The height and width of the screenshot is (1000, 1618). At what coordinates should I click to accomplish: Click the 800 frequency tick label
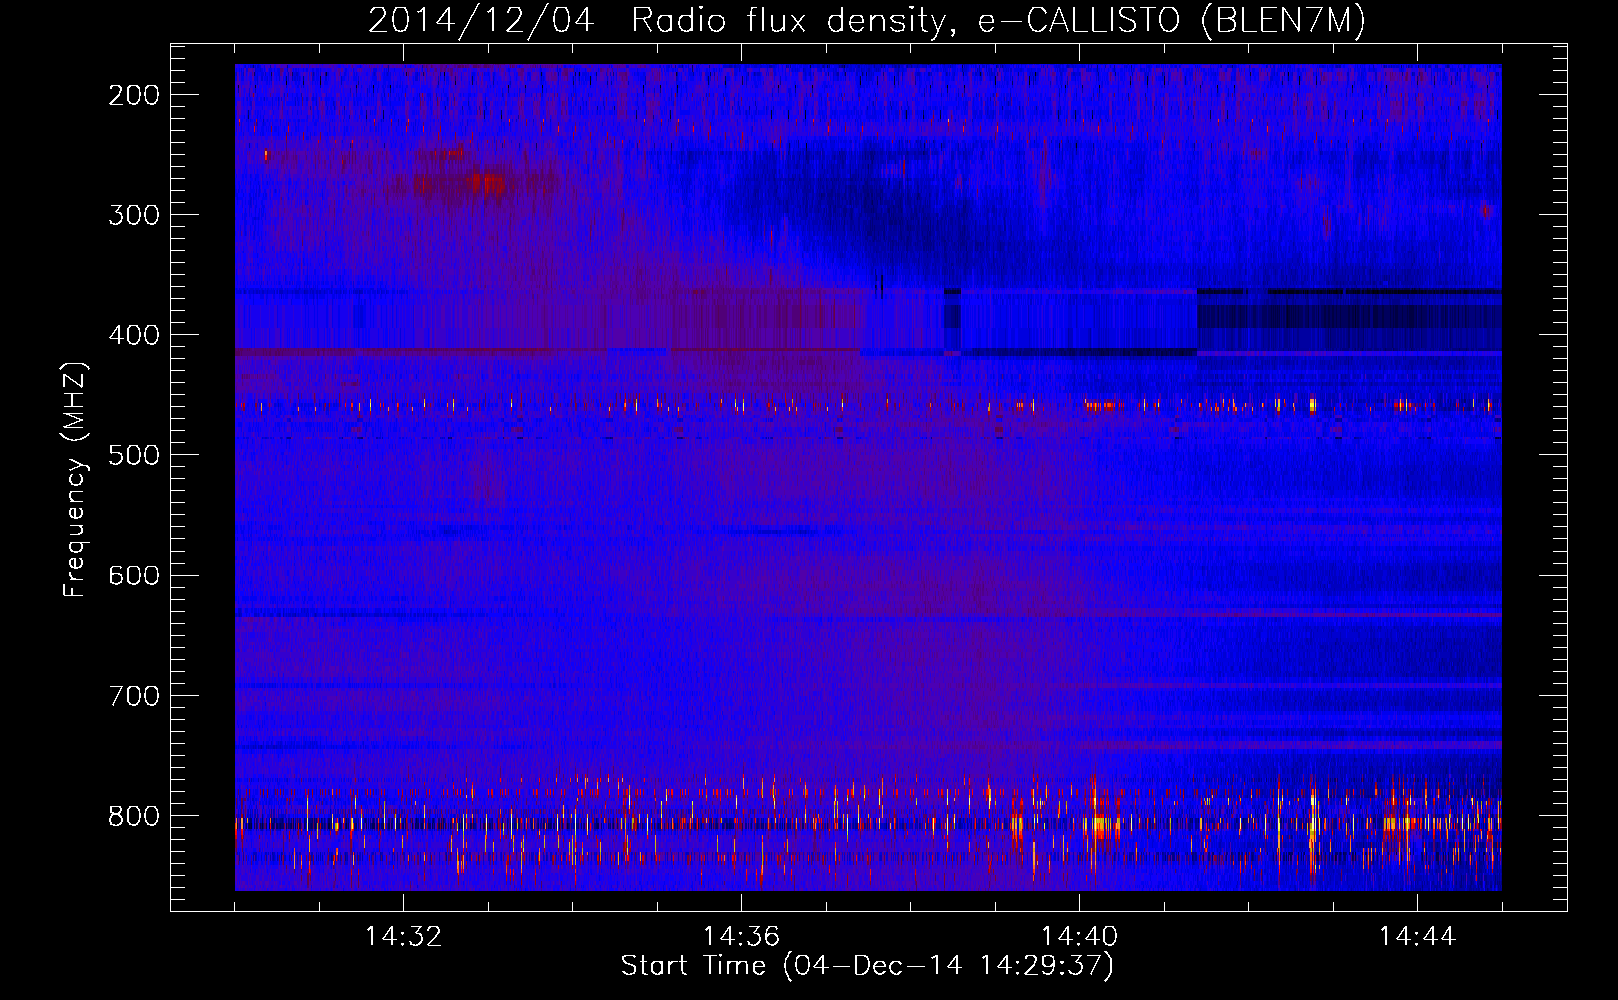click(134, 815)
